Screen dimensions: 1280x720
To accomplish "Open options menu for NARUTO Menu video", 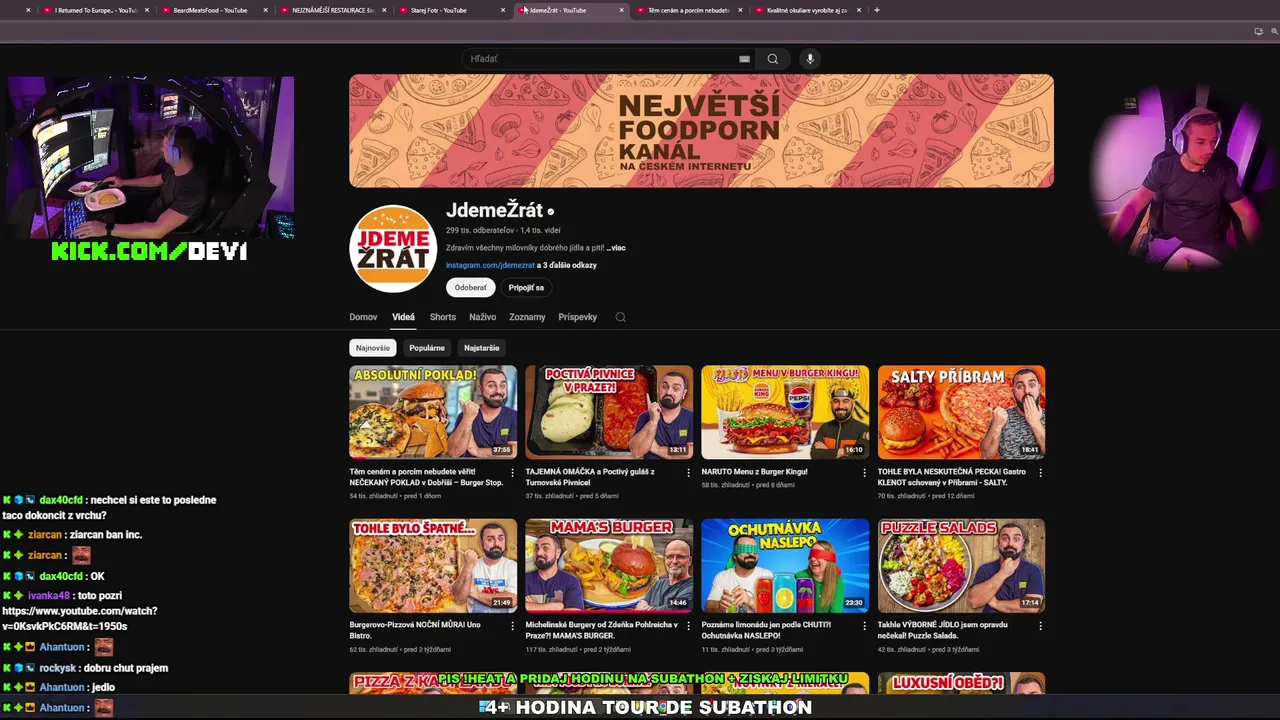I will (x=865, y=472).
